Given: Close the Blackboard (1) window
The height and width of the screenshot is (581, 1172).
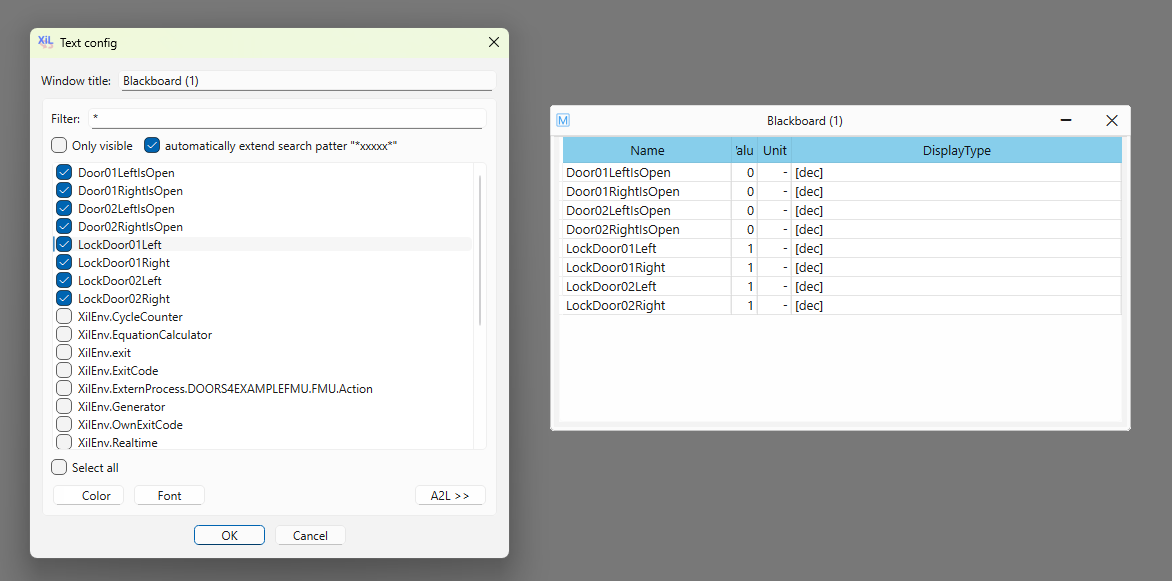Looking at the screenshot, I should click(x=1111, y=120).
